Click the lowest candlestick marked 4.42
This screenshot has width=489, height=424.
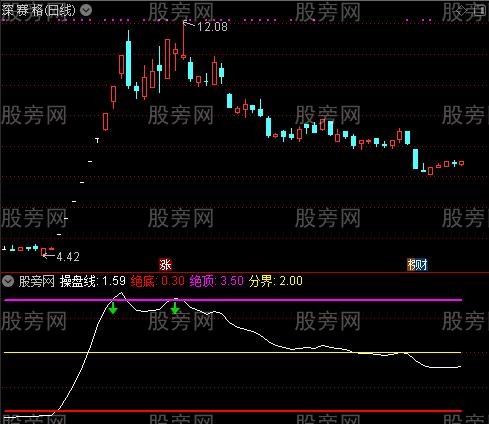click(43, 252)
